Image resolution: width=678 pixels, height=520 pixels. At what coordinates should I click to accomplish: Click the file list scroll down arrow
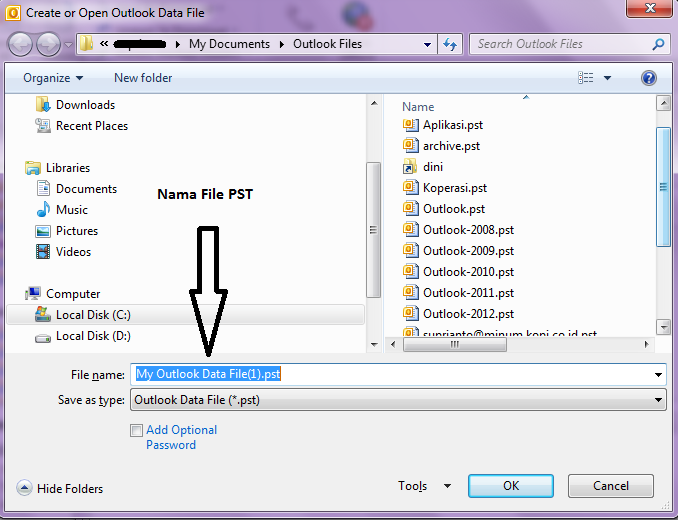click(663, 327)
